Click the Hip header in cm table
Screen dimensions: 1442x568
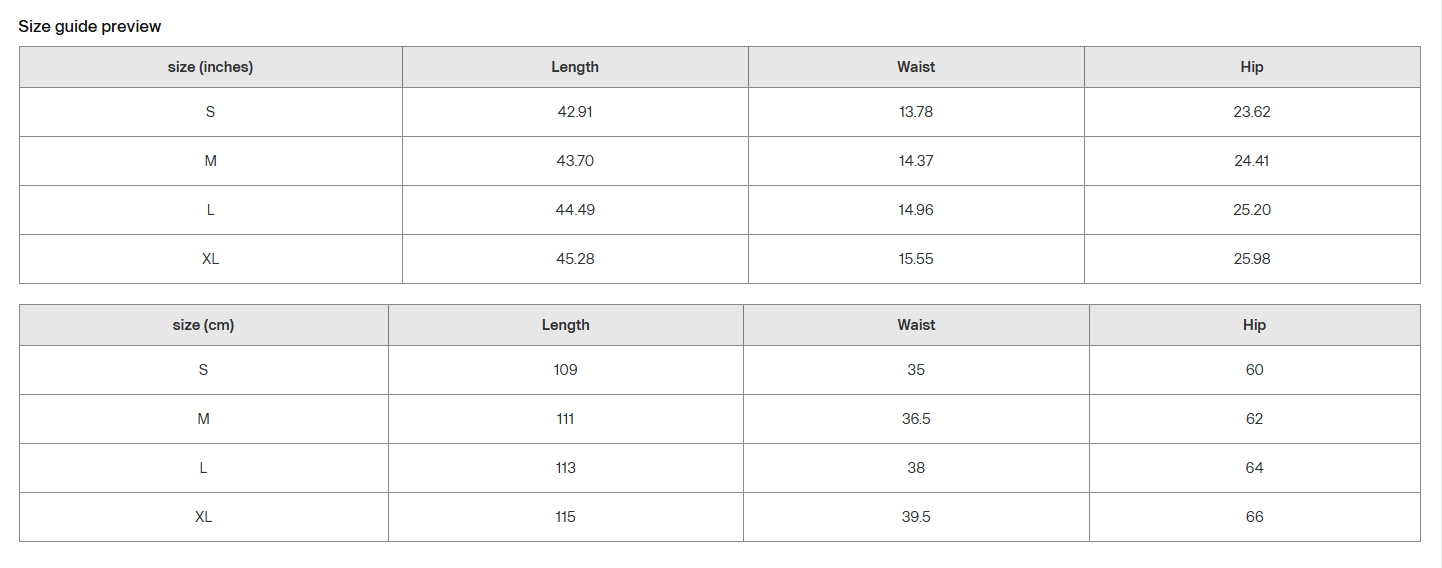click(1255, 325)
